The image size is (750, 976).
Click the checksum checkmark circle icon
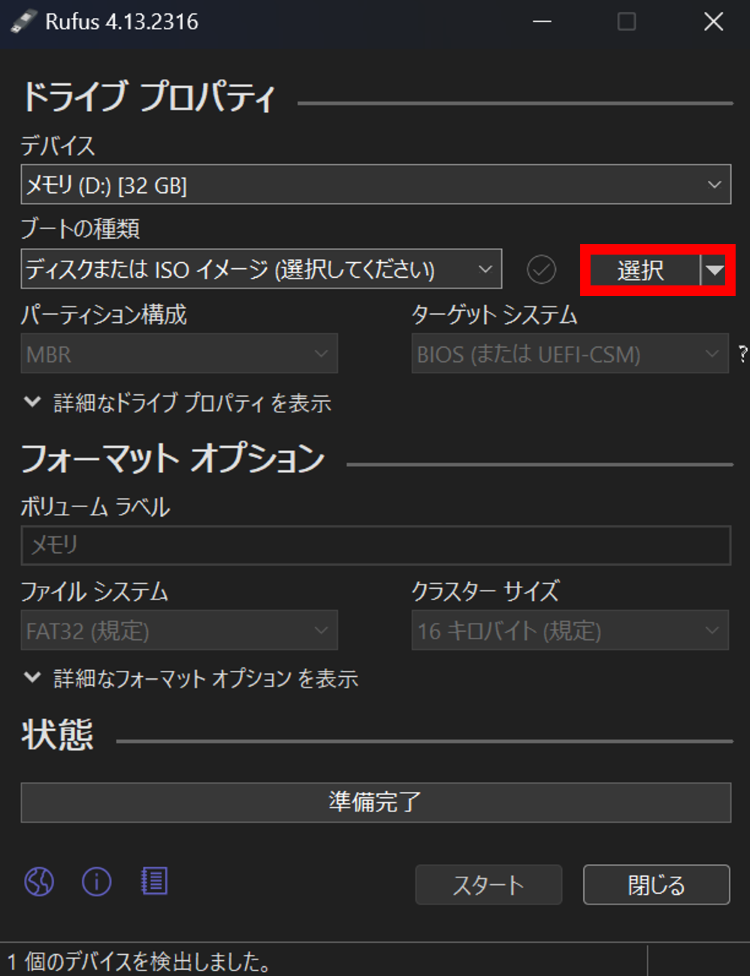click(x=541, y=270)
